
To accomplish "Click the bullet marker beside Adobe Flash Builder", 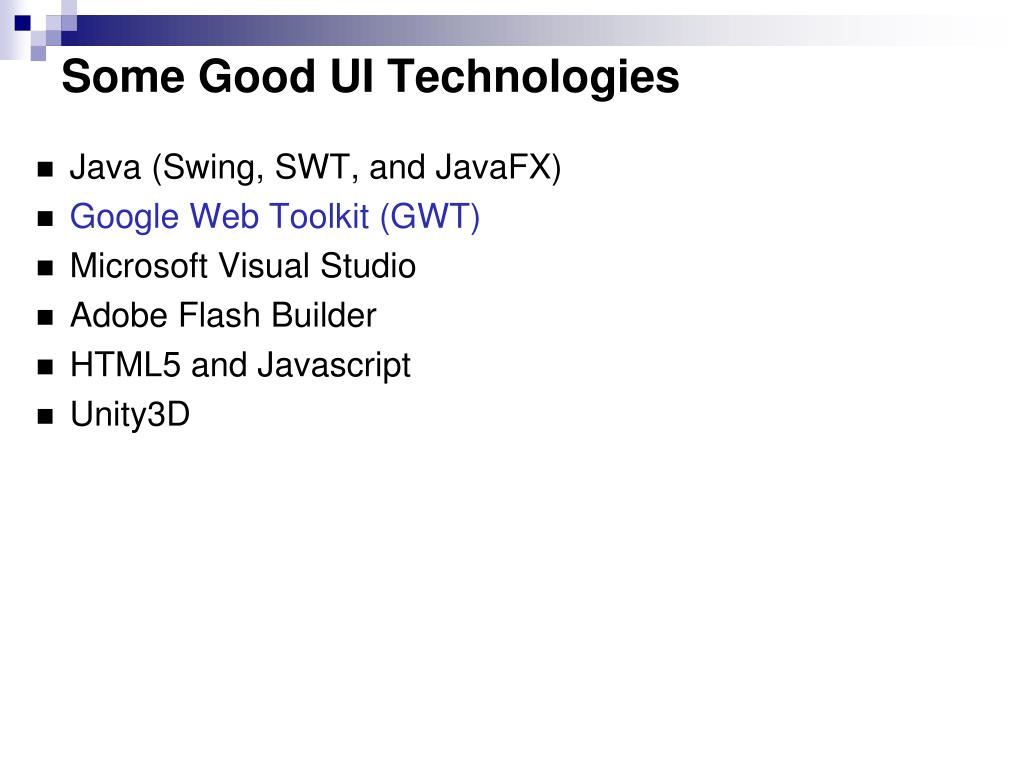I will coord(45,318).
